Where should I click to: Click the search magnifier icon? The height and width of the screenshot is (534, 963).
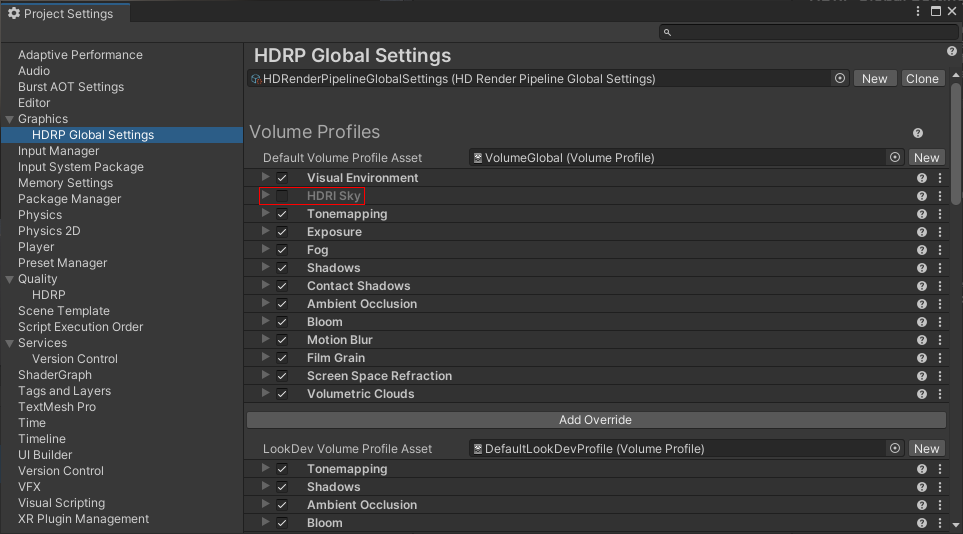click(667, 33)
